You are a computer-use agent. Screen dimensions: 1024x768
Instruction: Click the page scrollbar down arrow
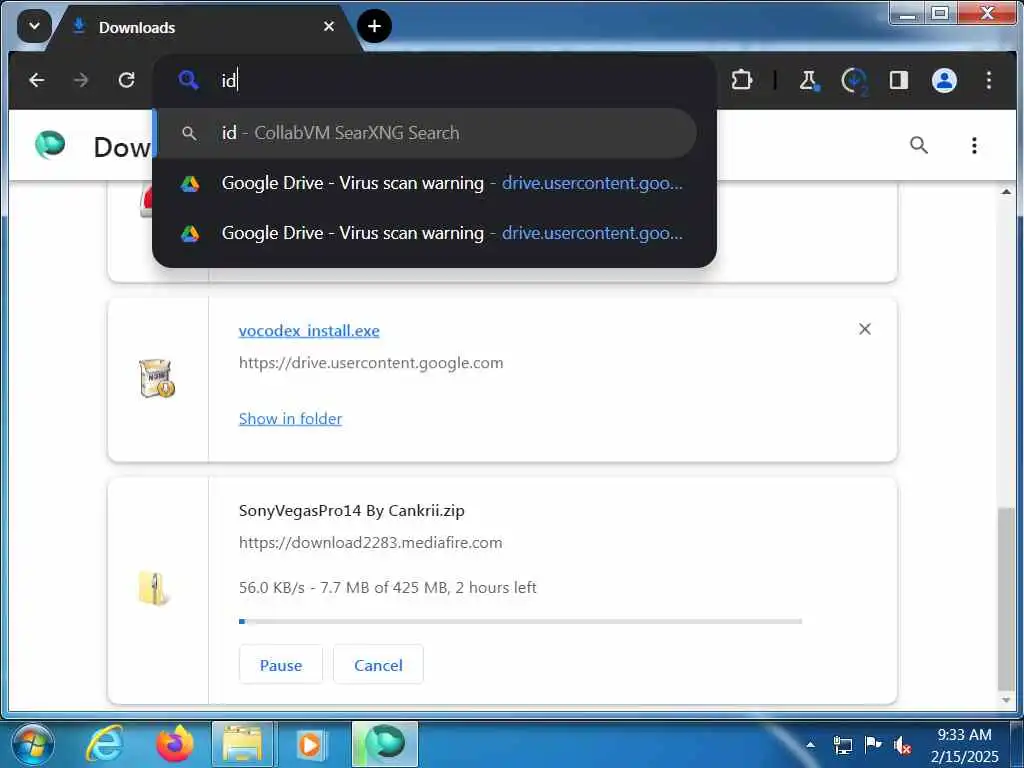pyautogui.click(x=1006, y=699)
